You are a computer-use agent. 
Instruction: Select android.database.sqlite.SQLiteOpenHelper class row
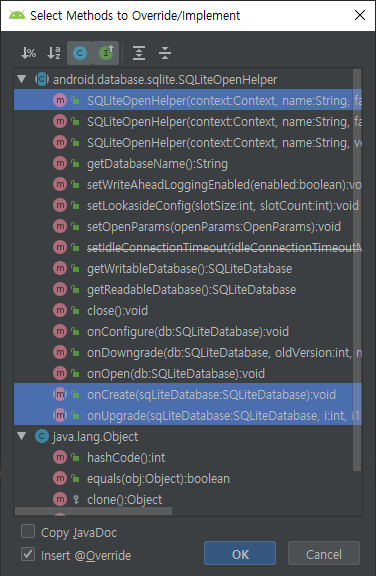[x=188, y=79]
